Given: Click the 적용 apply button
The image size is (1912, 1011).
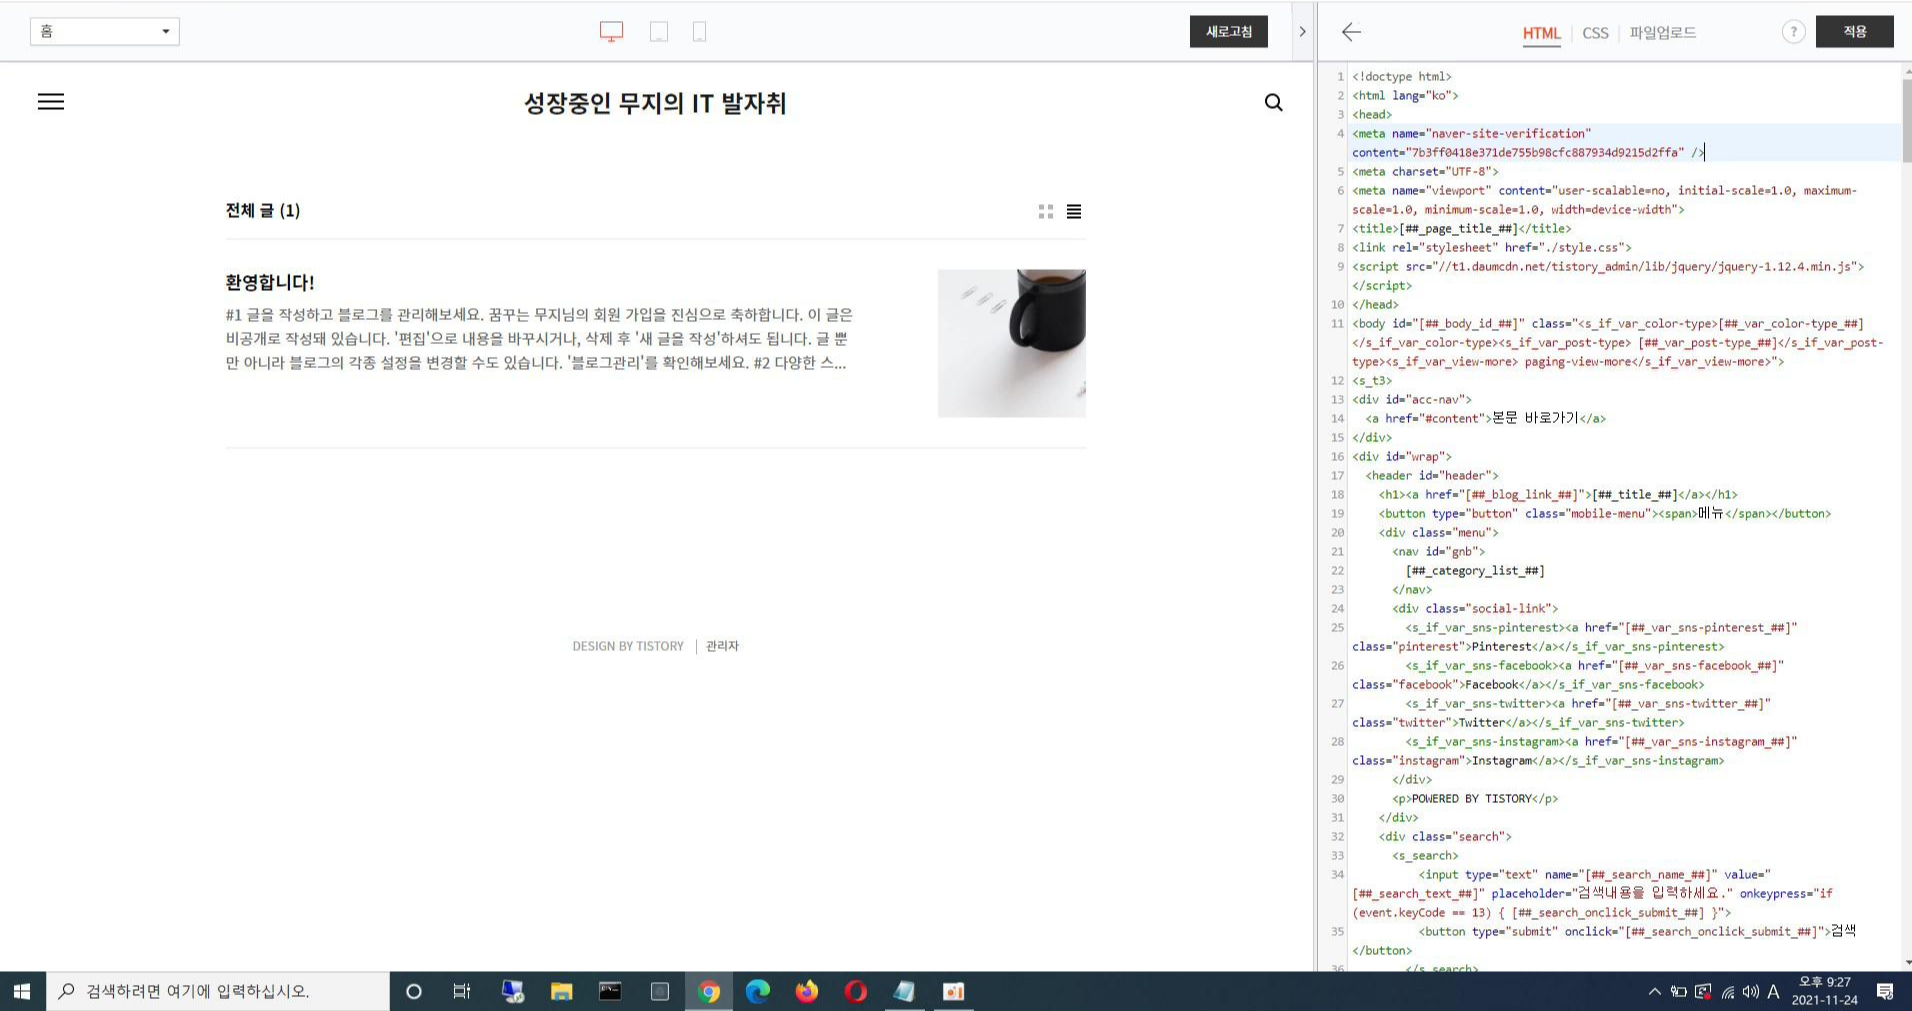Looking at the screenshot, I should (1855, 32).
